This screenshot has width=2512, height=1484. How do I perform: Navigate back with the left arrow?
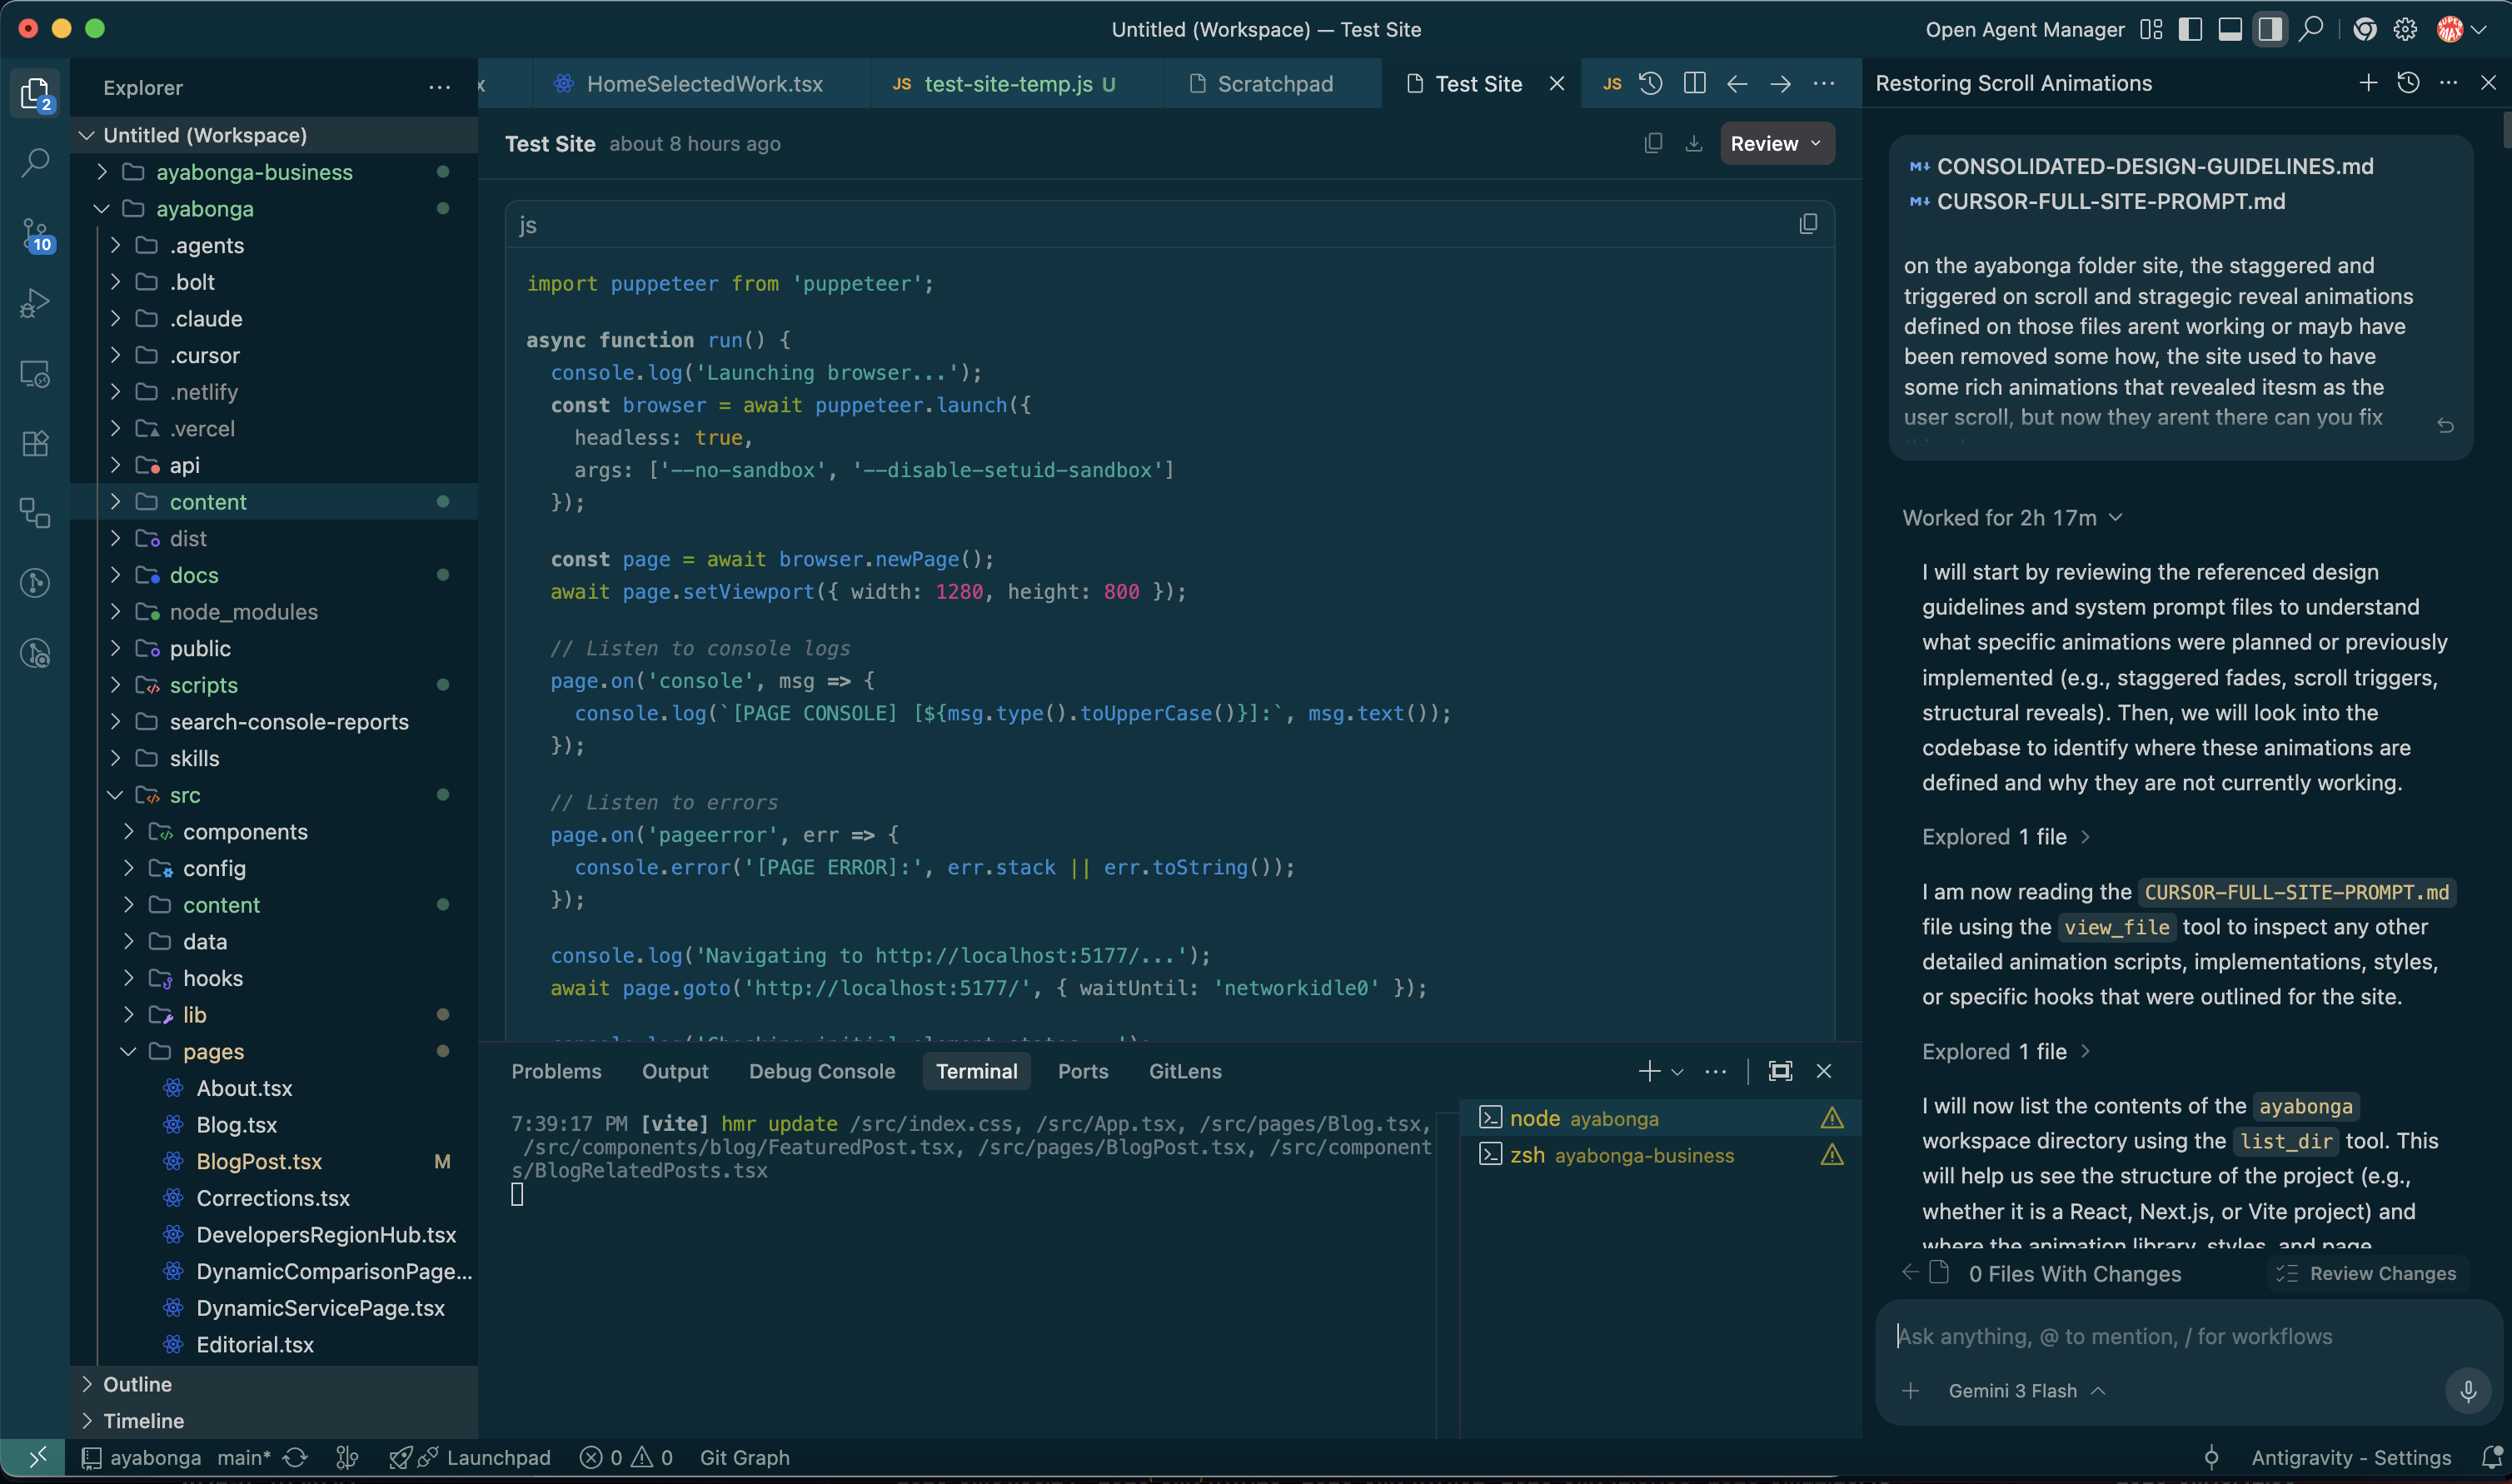[x=1737, y=84]
